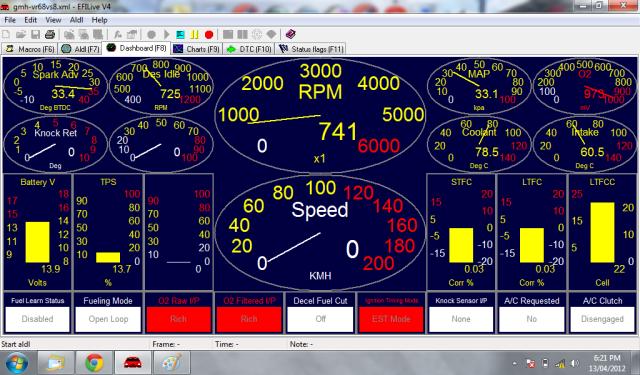Open the Help menu
The width and height of the screenshot is (640, 375).
[99, 20]
